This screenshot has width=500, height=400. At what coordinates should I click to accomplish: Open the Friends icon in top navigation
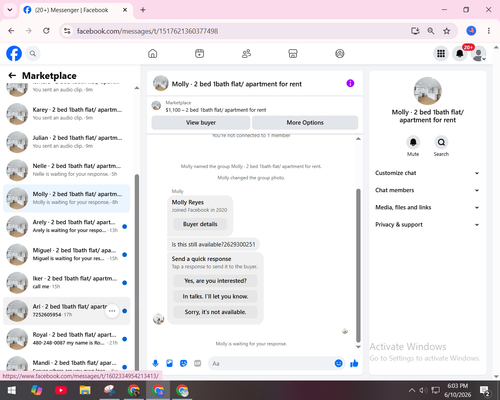[246, 53]
